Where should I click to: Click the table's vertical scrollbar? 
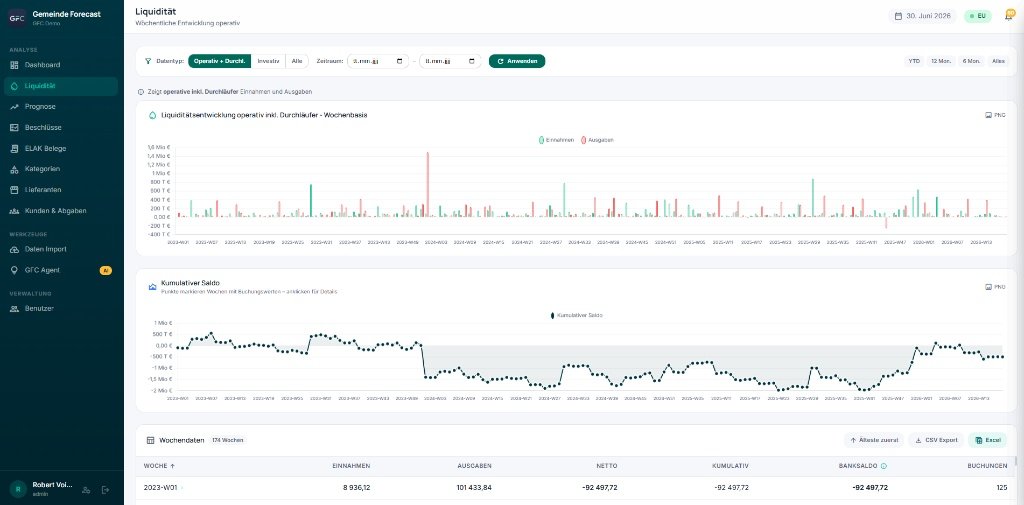1016,461
